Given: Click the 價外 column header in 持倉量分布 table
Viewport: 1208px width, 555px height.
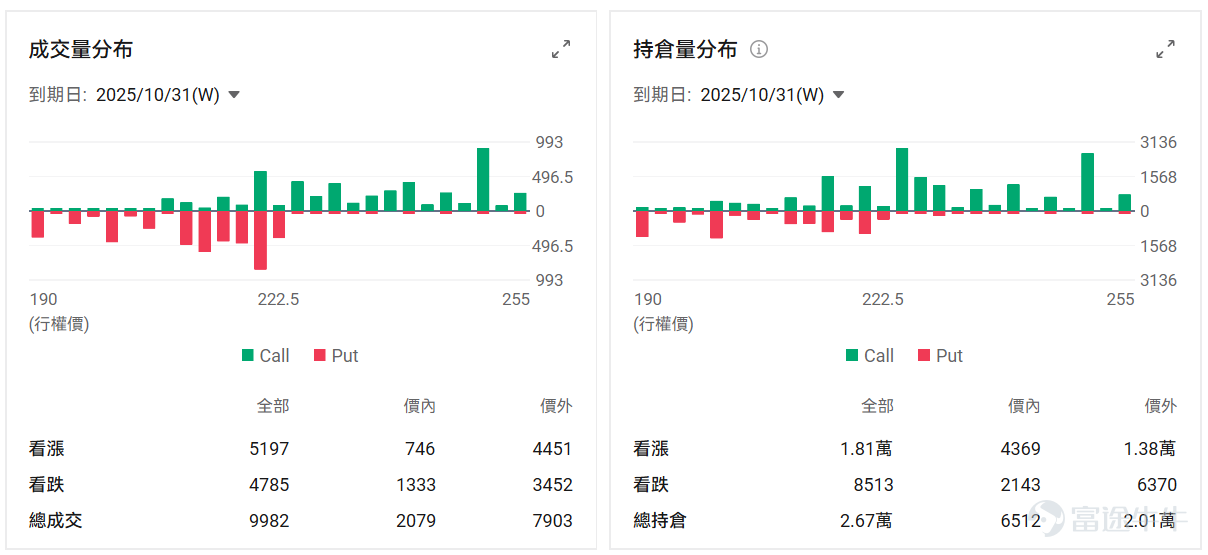Looking at the screenshot, I should tap(1161, 406).
